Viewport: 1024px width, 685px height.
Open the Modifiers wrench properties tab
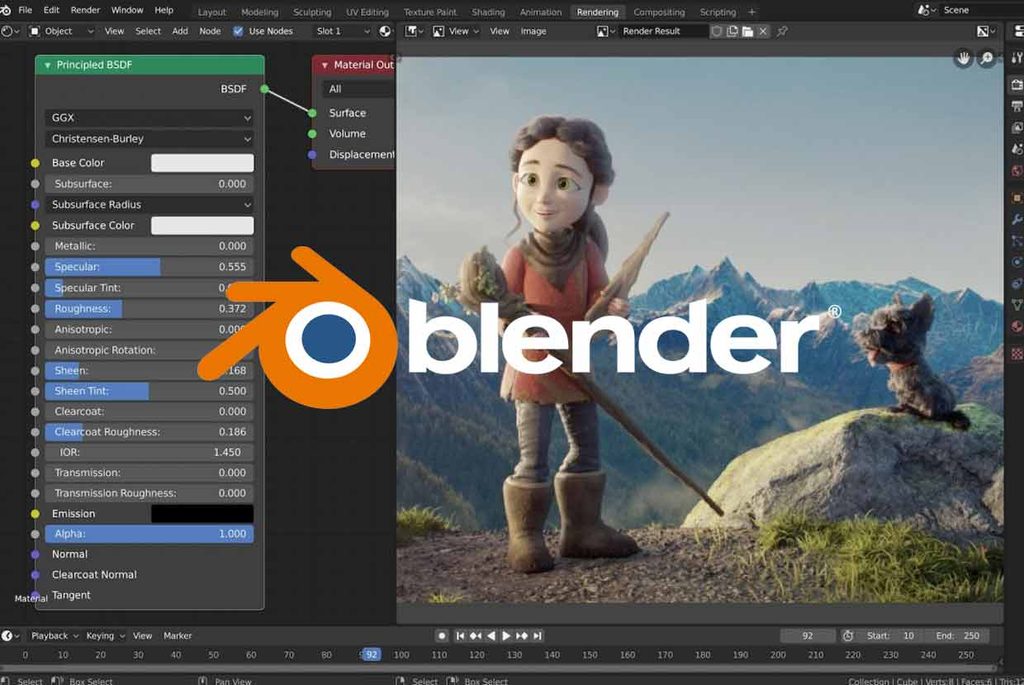pos(1017,219)
